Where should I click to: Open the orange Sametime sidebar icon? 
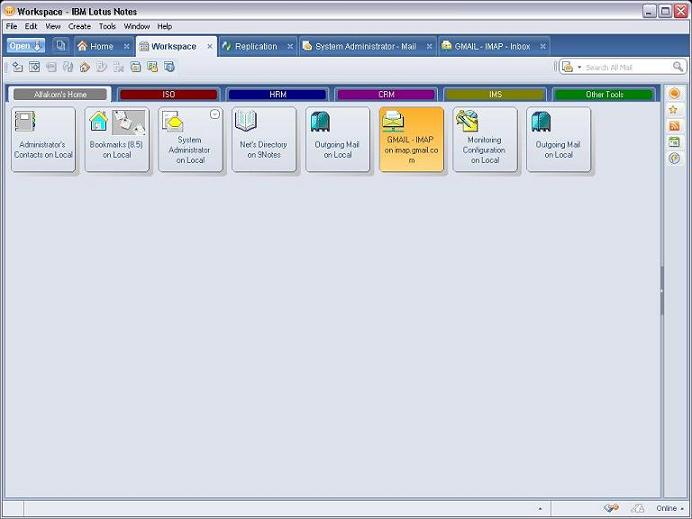tap(674, 94)
